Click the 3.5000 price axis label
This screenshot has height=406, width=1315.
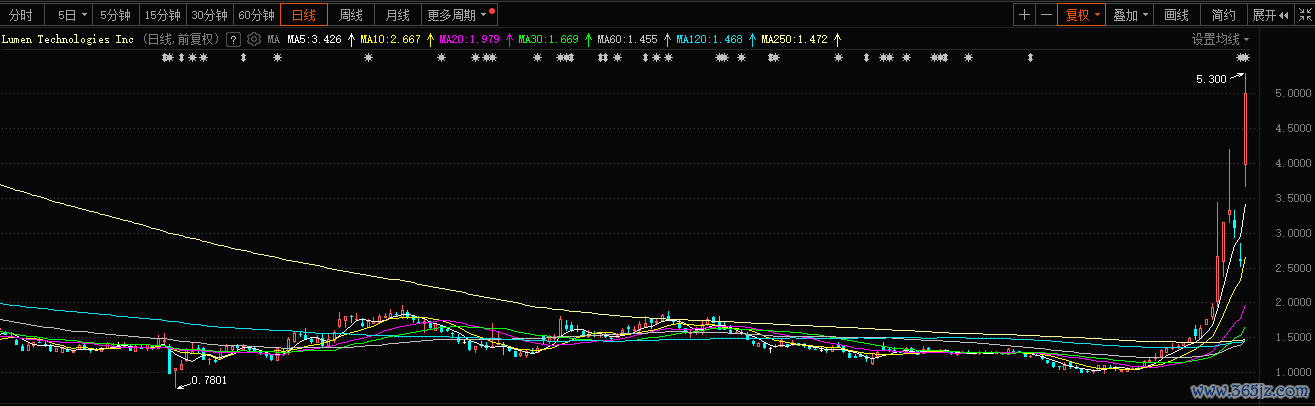(1291, 198)
